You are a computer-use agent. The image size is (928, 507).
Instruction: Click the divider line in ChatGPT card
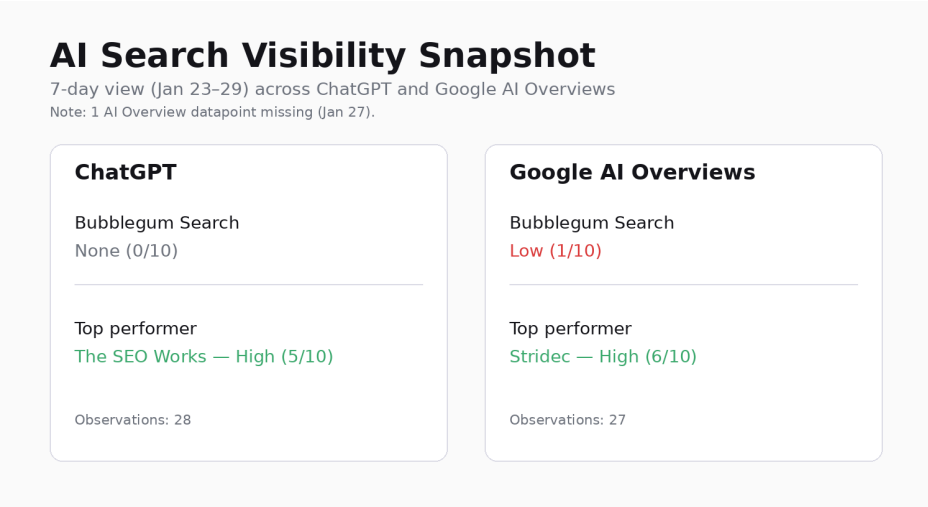pos(248,285)
